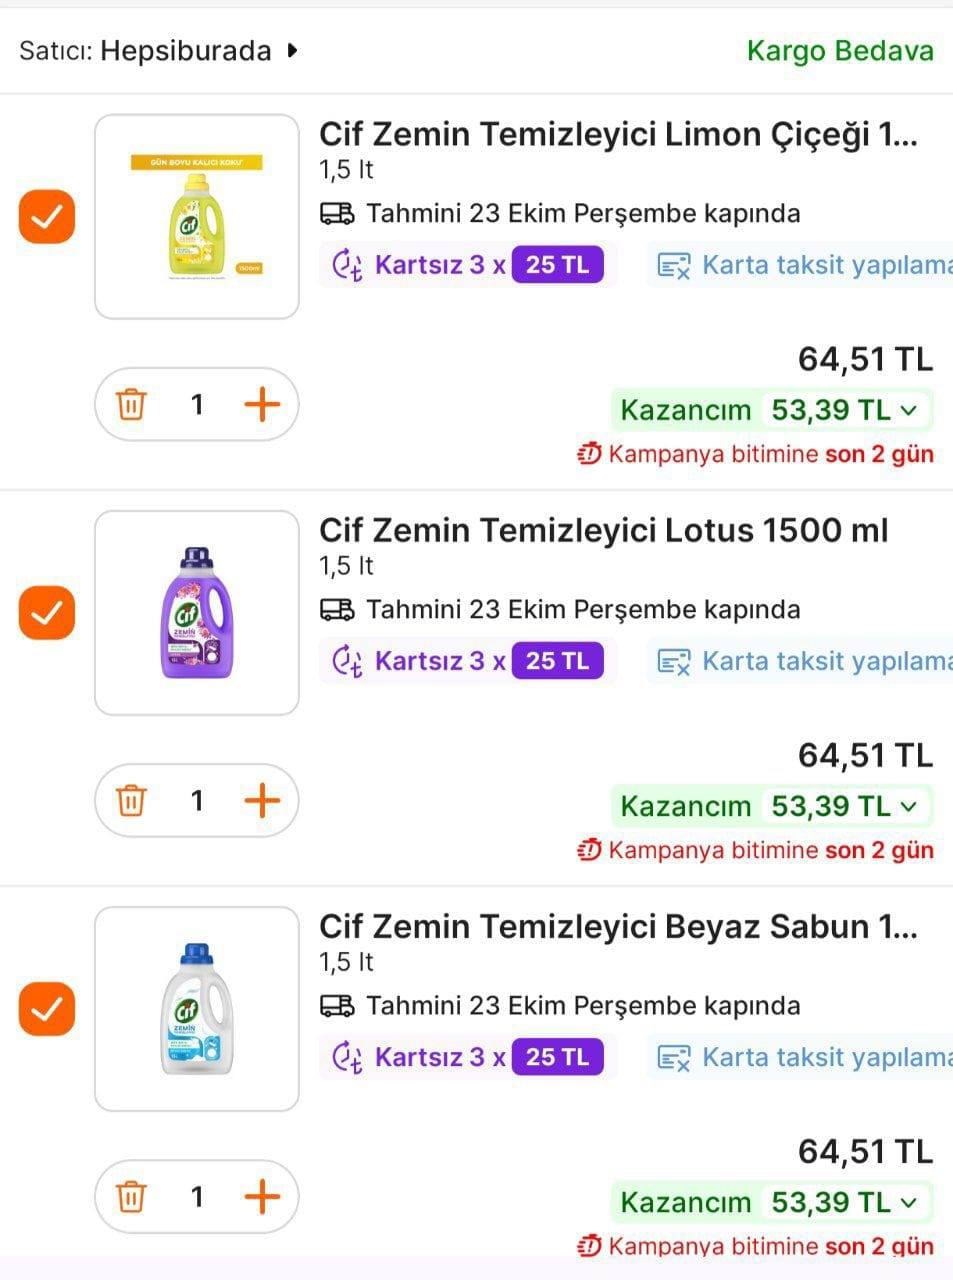Open Cif Zemin Temizleyici Lotus 1500 ml title
This screenshot has height=1280, width=953.
[603, 530]
